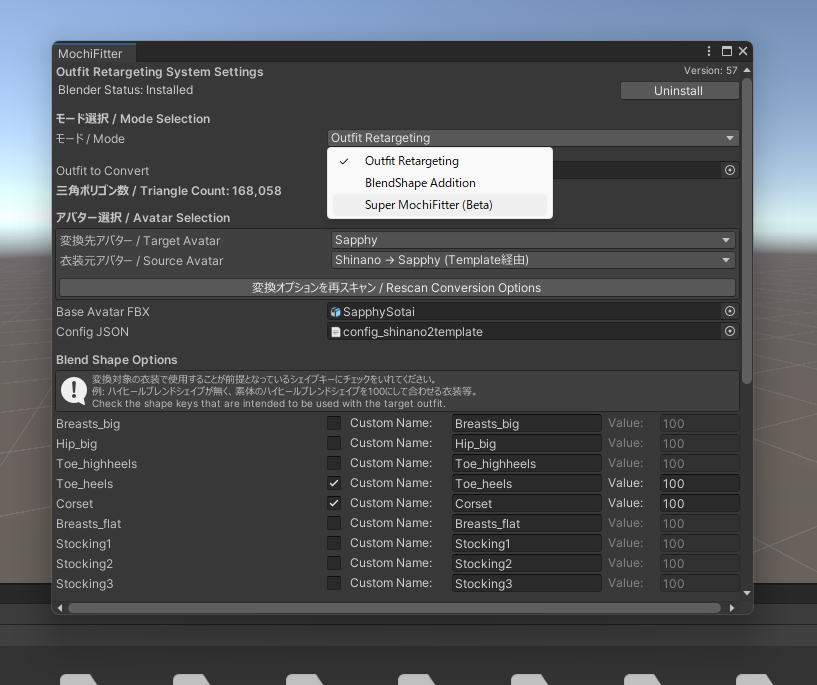Select Super MochiFitter (Beta) in mode menu

(440, 205)
